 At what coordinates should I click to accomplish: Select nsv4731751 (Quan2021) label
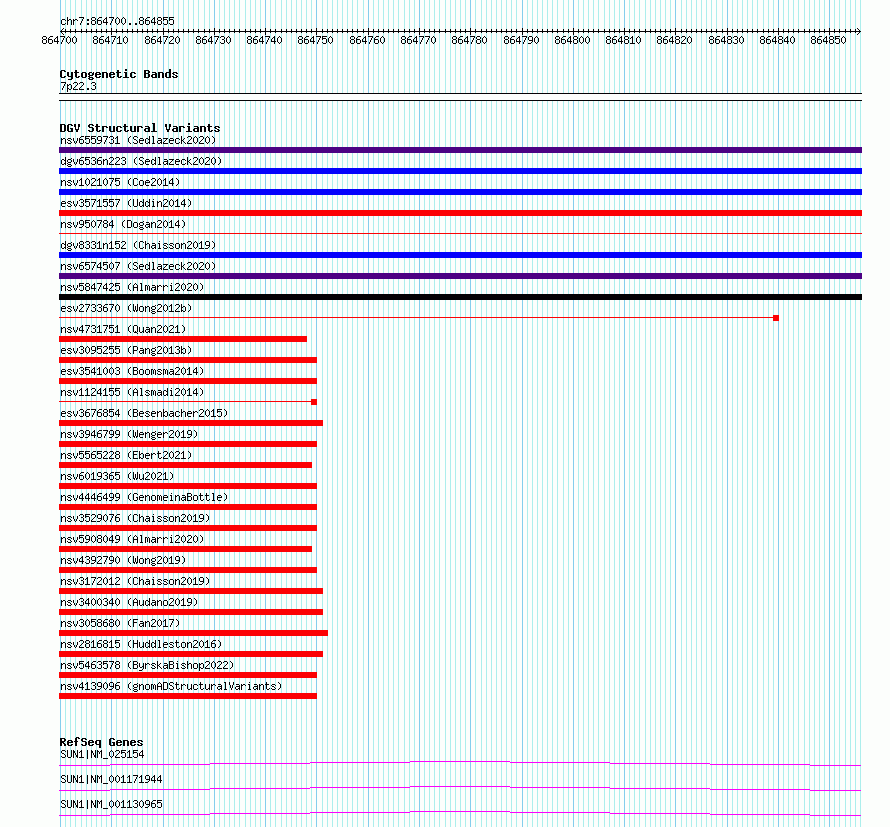123,329
